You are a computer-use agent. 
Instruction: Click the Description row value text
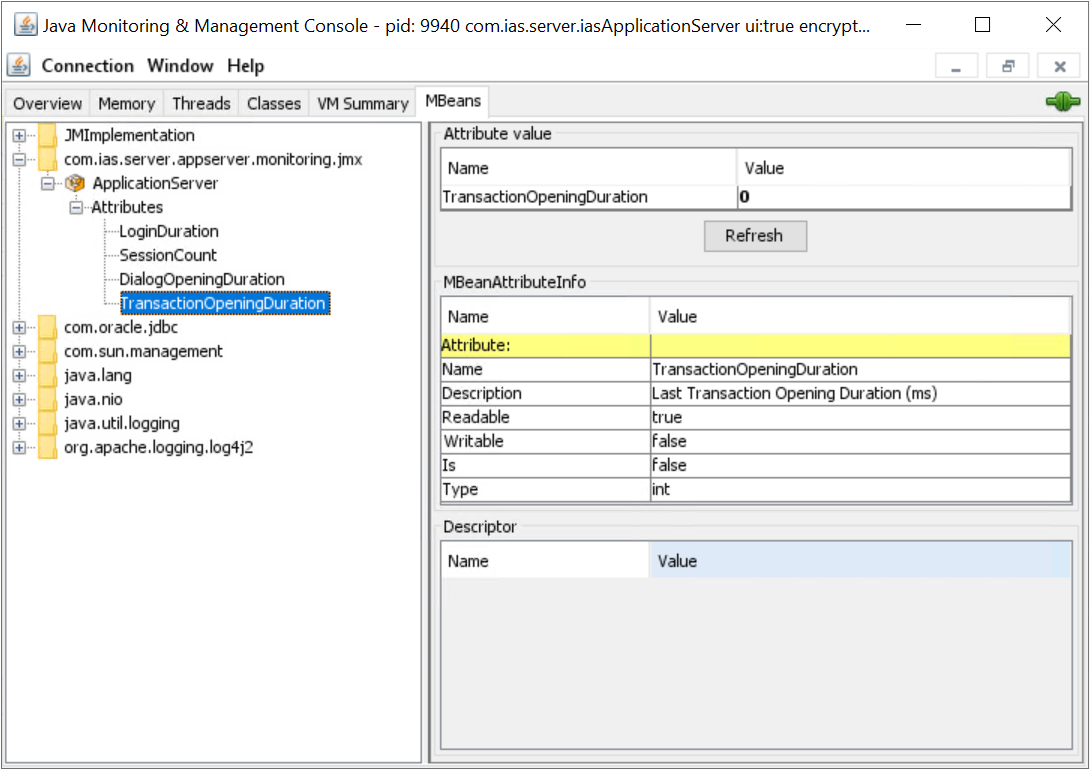[x=795, y=394]
